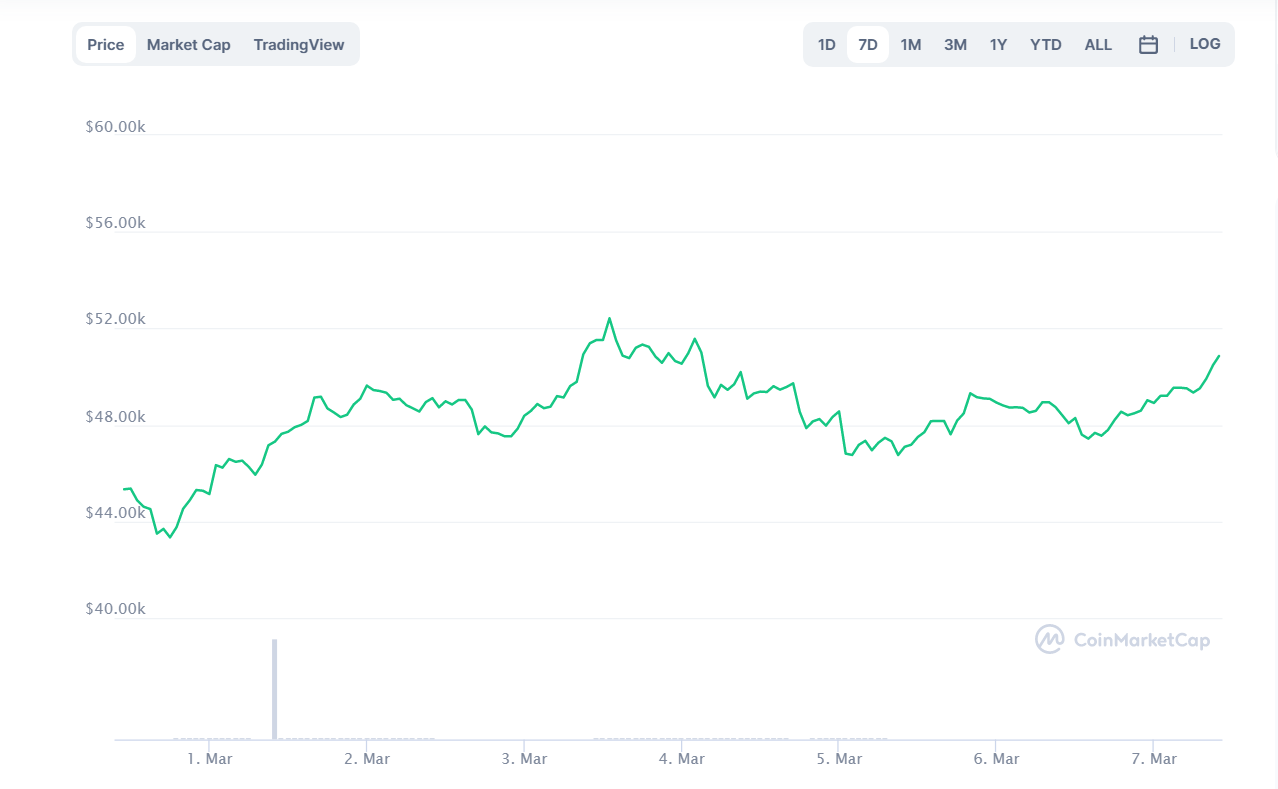
Task: Click the tall volume bar near 1. Mar
Action: [x=274, y=688]
